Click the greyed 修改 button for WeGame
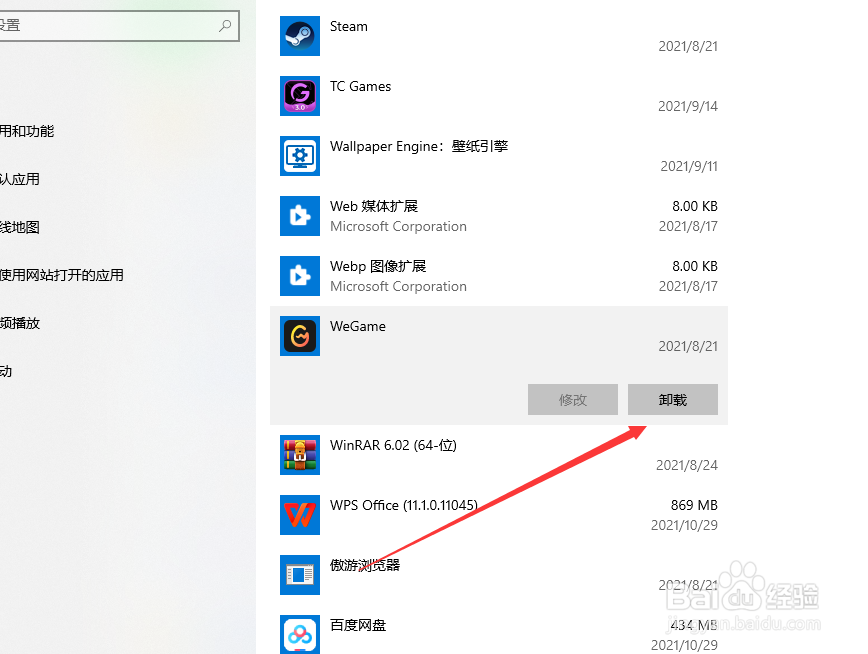The height and width of the screenshot is (654, 868). pos(572,399)
